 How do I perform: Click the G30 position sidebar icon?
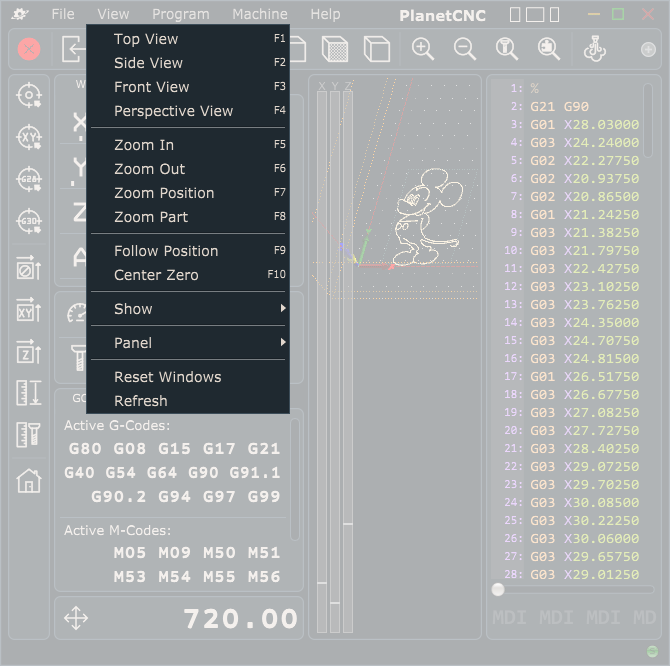(x=29, y=221)
